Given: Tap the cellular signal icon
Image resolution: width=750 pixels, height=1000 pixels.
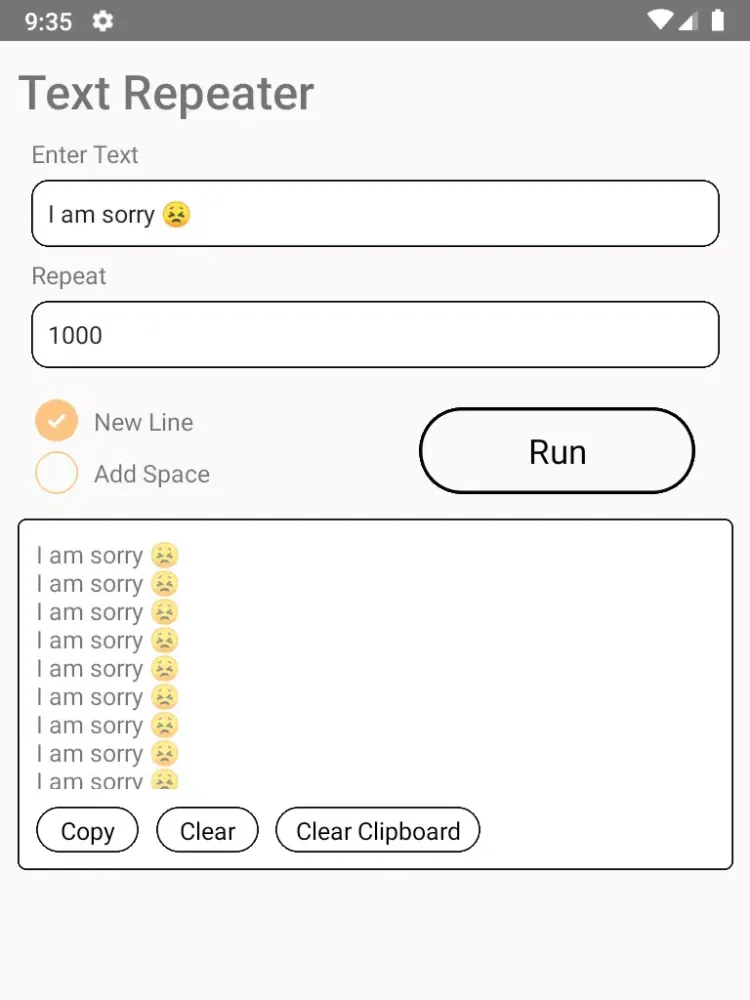Looking at the screenshot, I should (688, 21).
